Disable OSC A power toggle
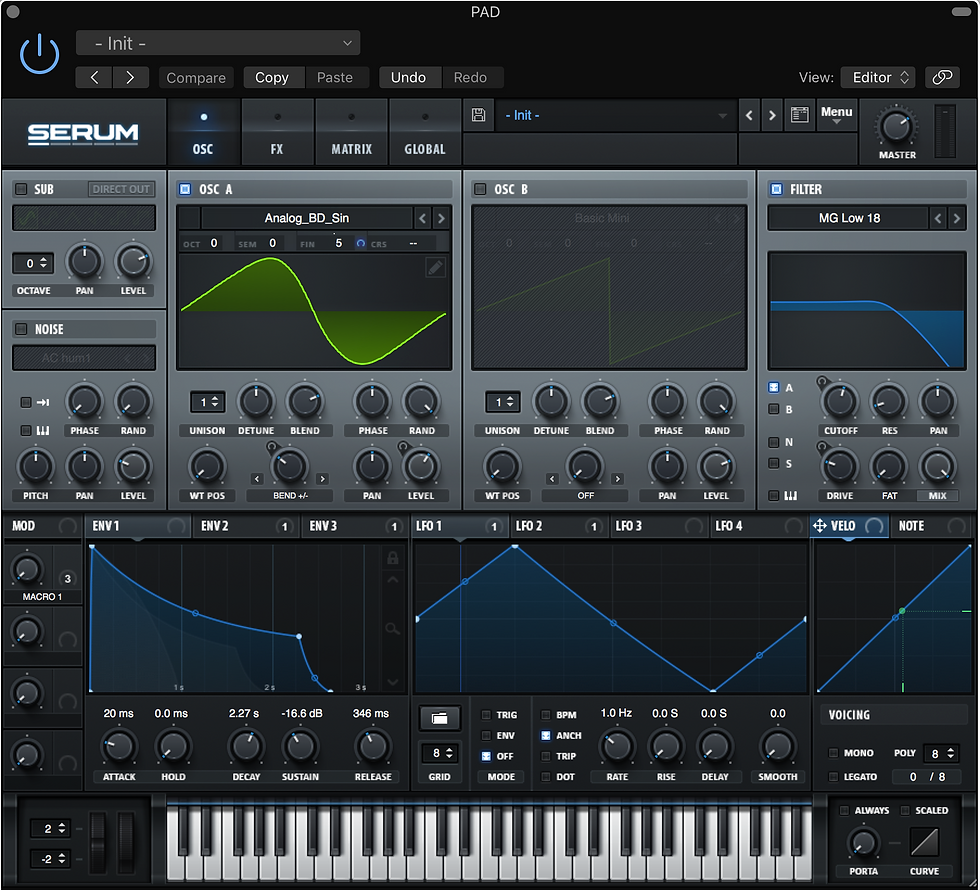 pos(185,189)
